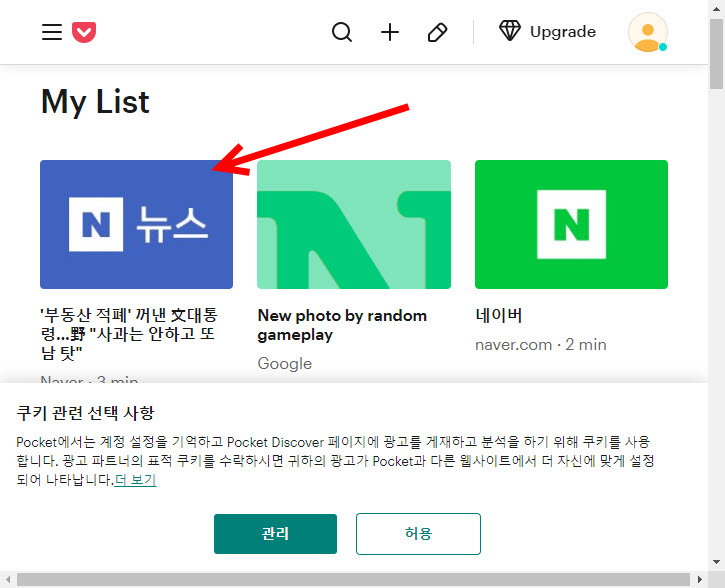Click the pencil bulk edit icon
Image resolution: width=725 pixels, height=588 pixels.
coord(437,32)
